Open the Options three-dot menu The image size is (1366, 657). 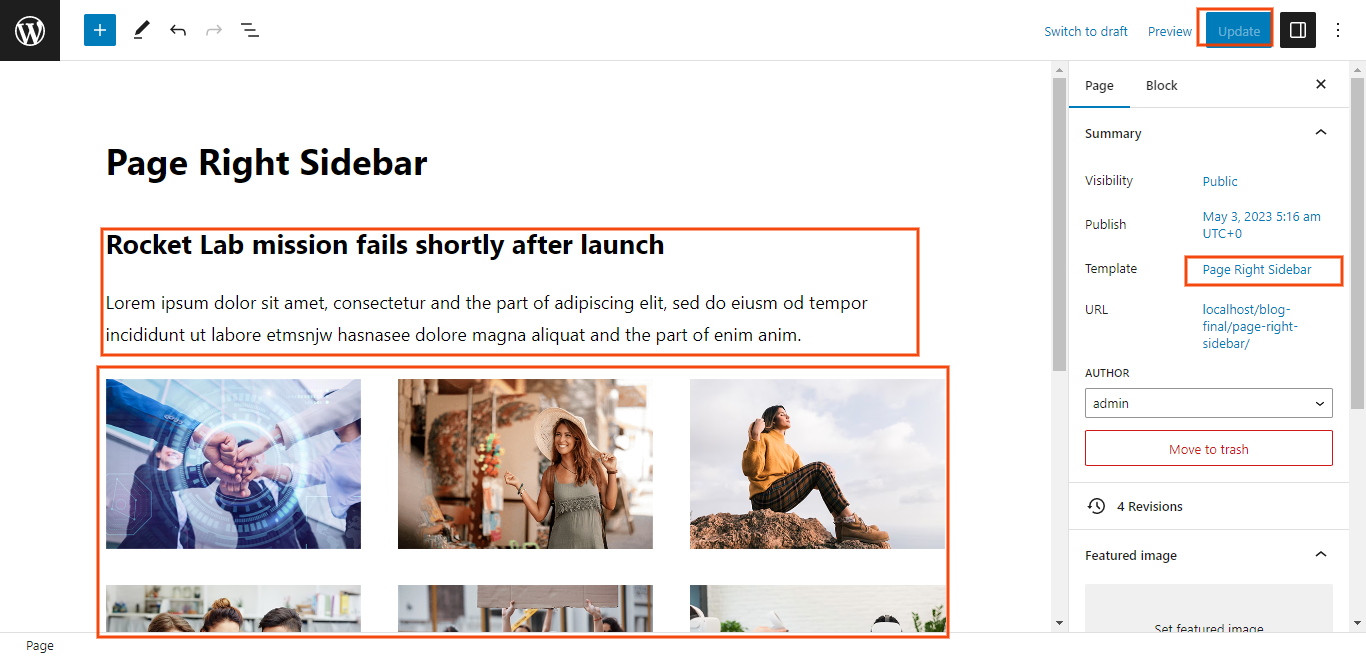click(x=1339, y=30)
